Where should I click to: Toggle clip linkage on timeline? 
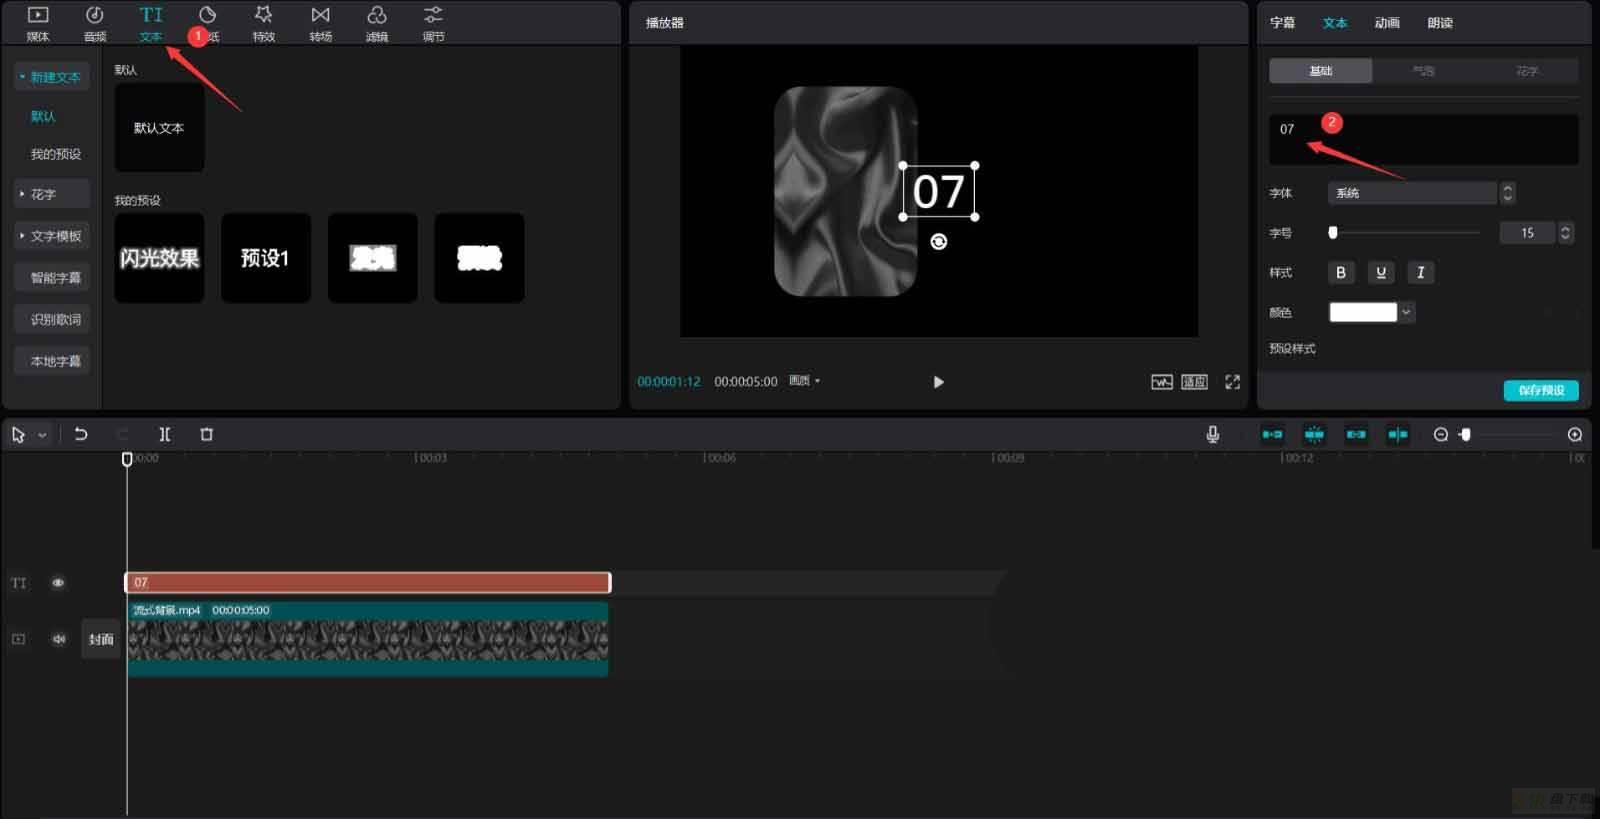coord(1356,434)
